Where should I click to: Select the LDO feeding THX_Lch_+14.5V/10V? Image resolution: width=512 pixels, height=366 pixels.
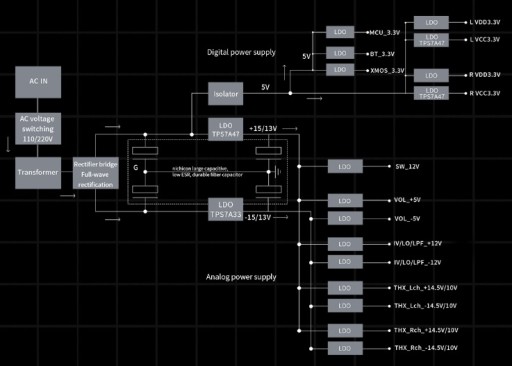(x=345, y=288)
